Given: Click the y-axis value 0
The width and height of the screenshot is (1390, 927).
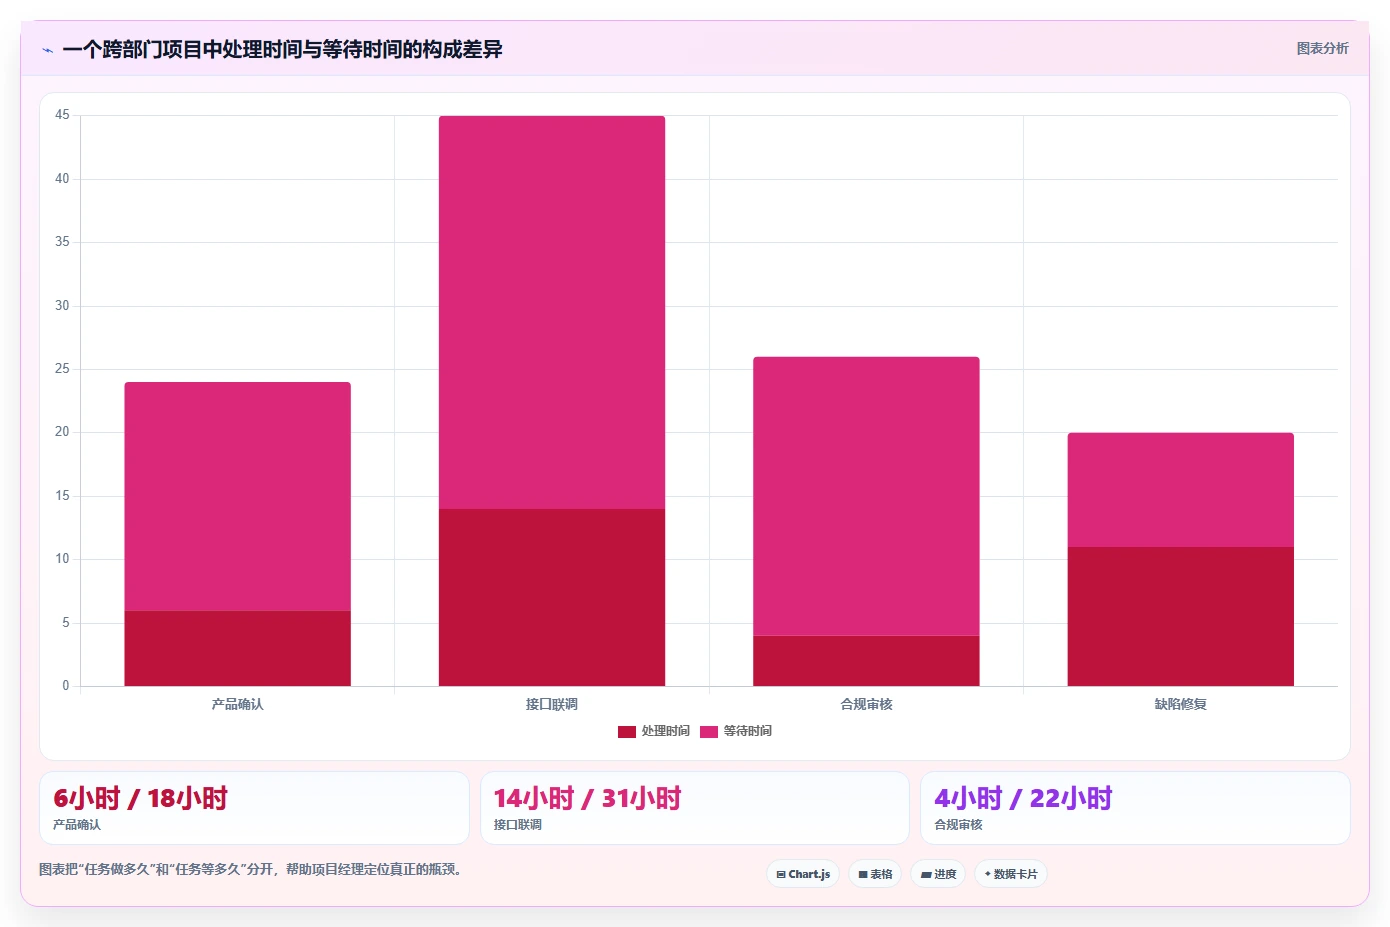Looking at the screenshot, I should [x=66, y=685].
